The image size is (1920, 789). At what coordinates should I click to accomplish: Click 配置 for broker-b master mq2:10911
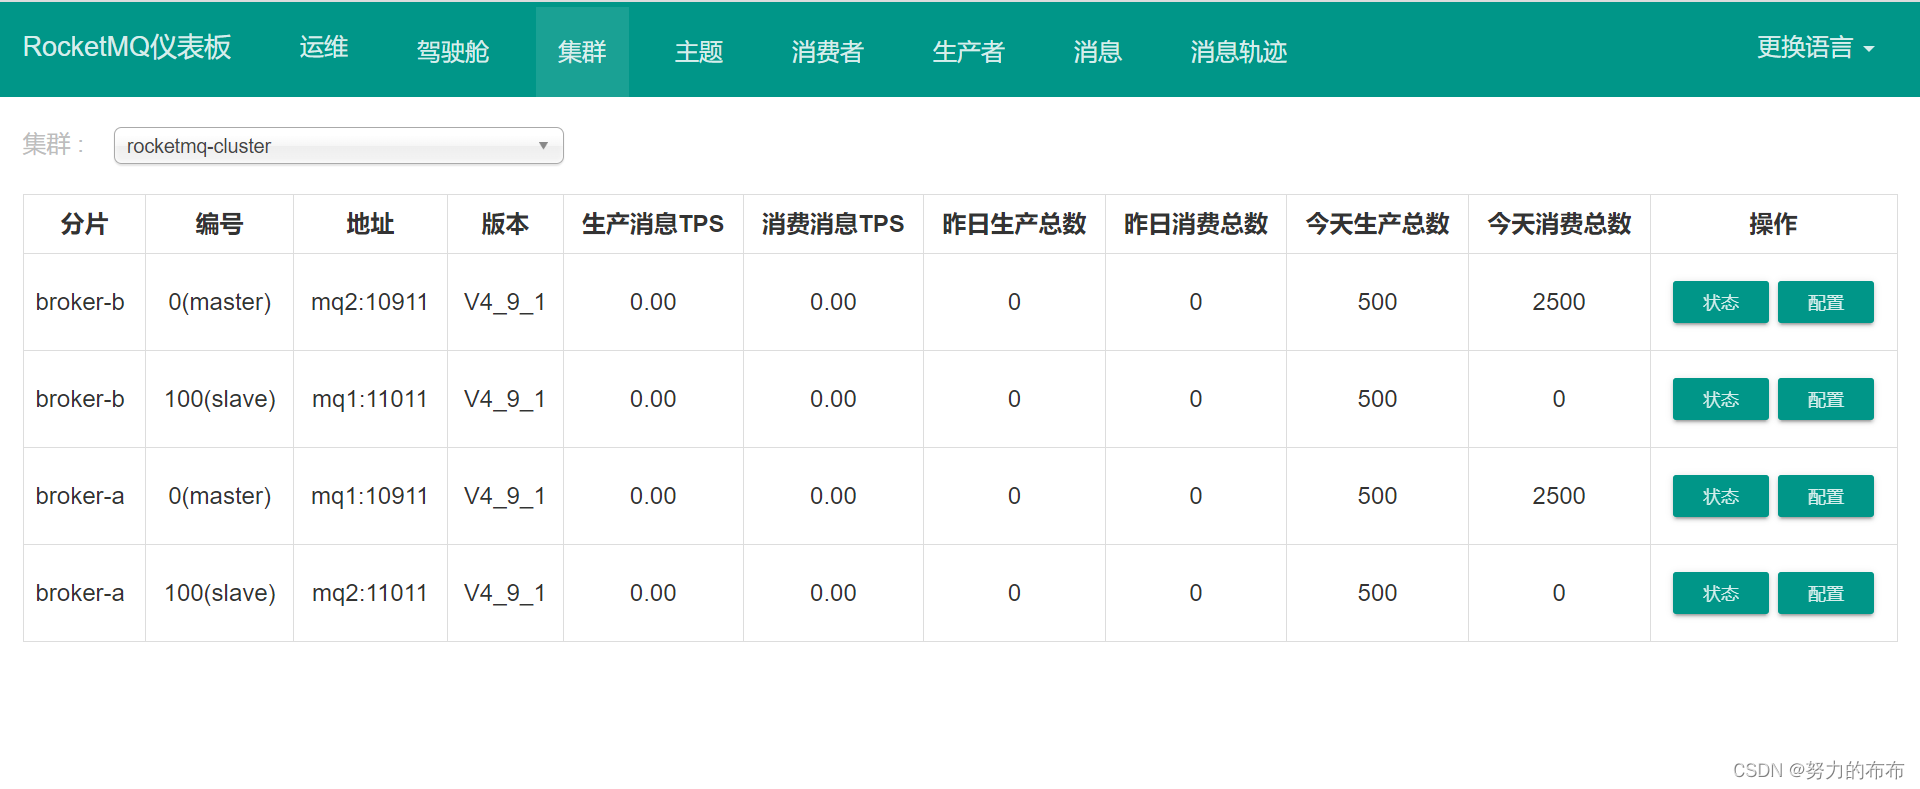click(x=1826, y=302)
